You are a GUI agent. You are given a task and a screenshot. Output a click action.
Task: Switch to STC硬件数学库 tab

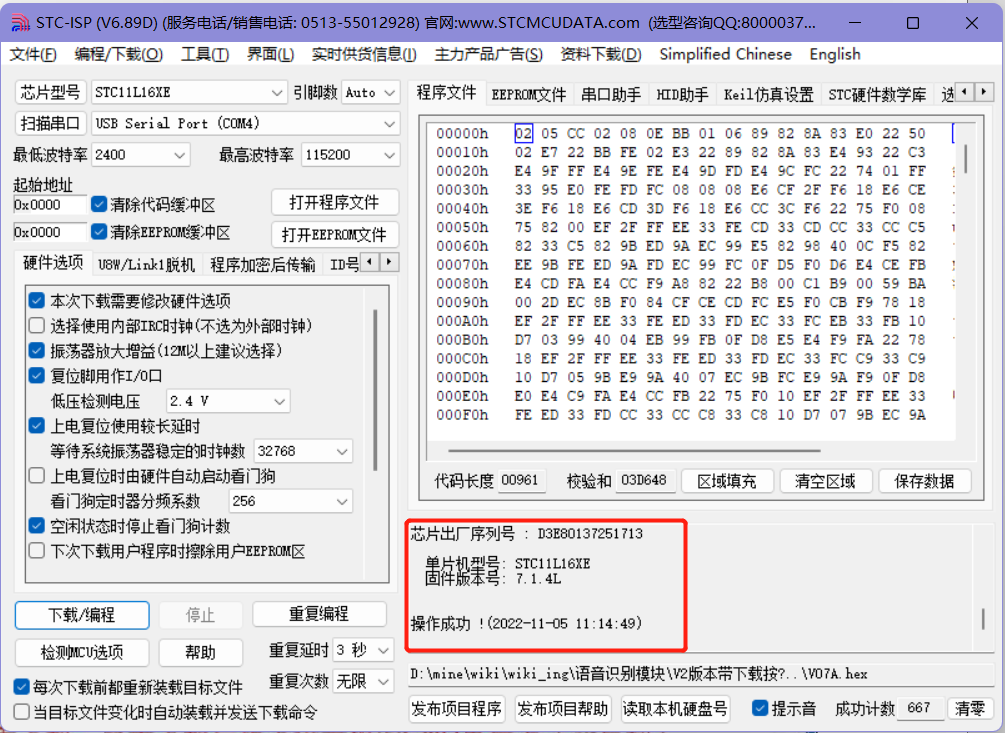pos(877,95)
